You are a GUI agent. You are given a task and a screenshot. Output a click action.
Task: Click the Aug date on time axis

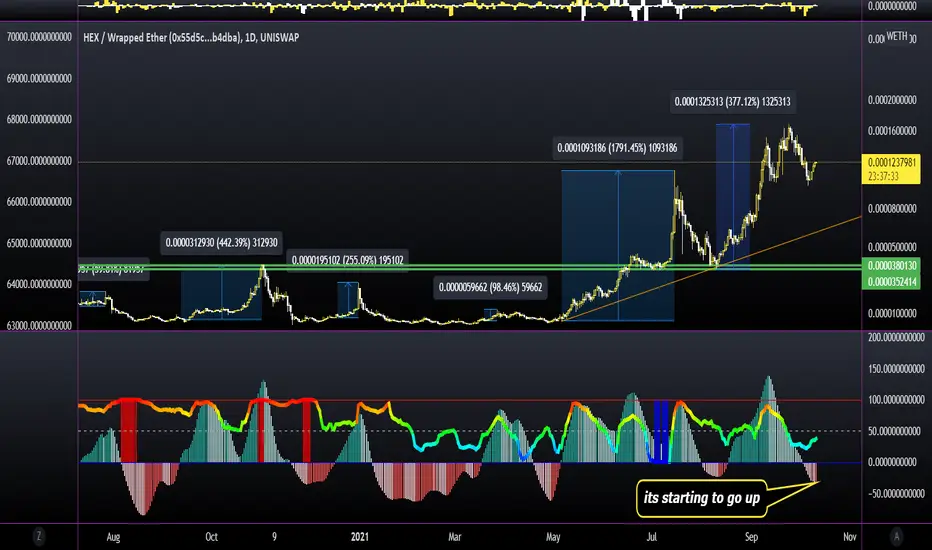[x=113, y=537]
